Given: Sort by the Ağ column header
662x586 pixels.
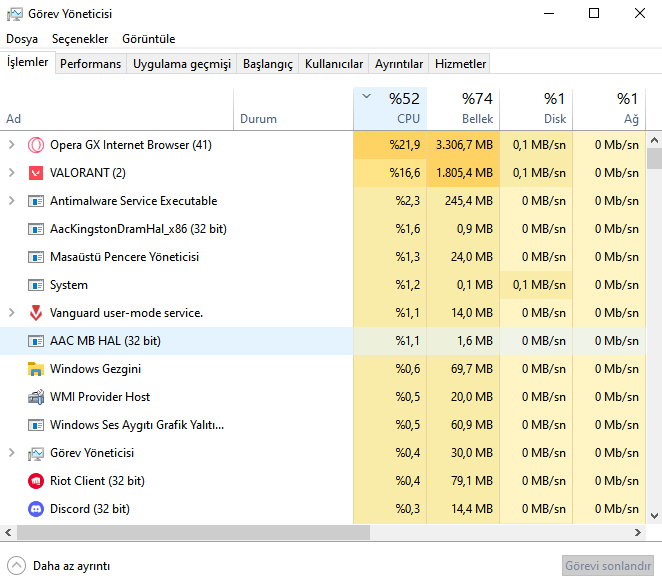Looking at the screenshot, I should 609,109.
